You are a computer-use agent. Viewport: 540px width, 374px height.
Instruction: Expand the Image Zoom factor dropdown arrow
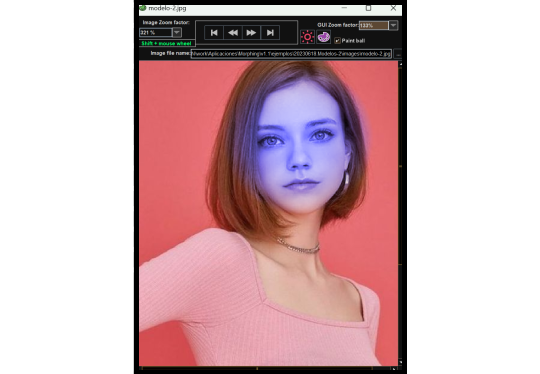tap(177, 32)
